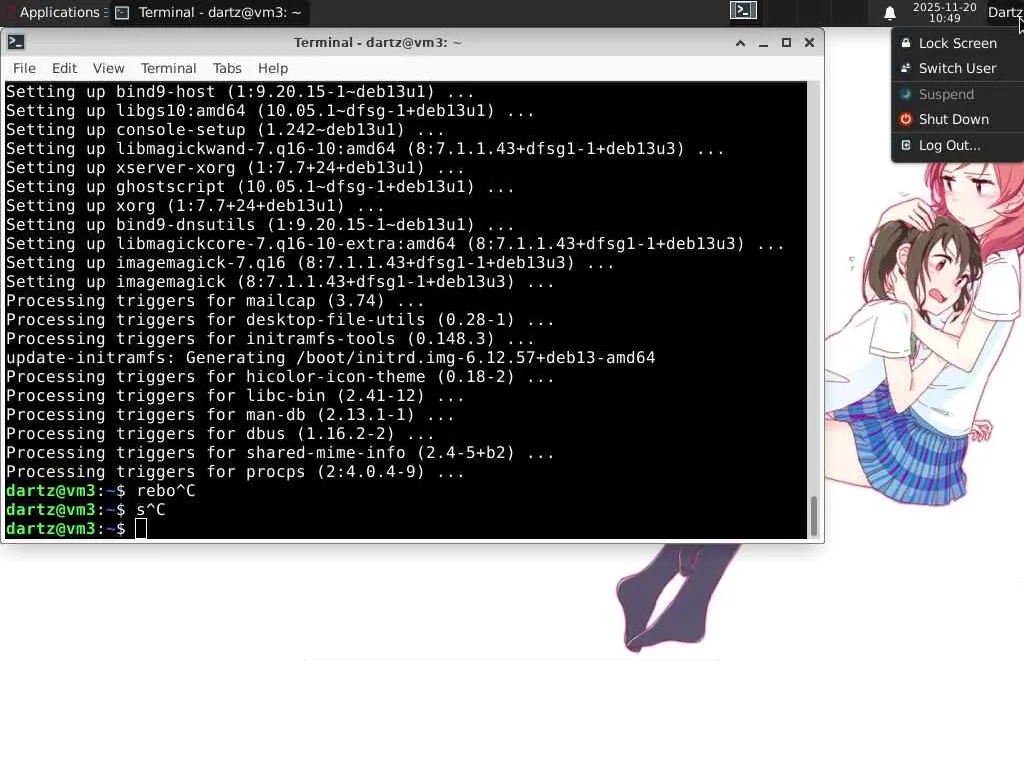Choose Lock Screen from the user menu
1024x768 pixels.
click(x=957, y=43)
